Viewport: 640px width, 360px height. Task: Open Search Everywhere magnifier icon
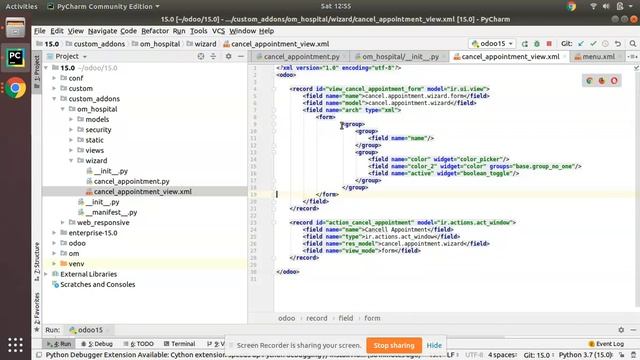click(x=633, y=44)
